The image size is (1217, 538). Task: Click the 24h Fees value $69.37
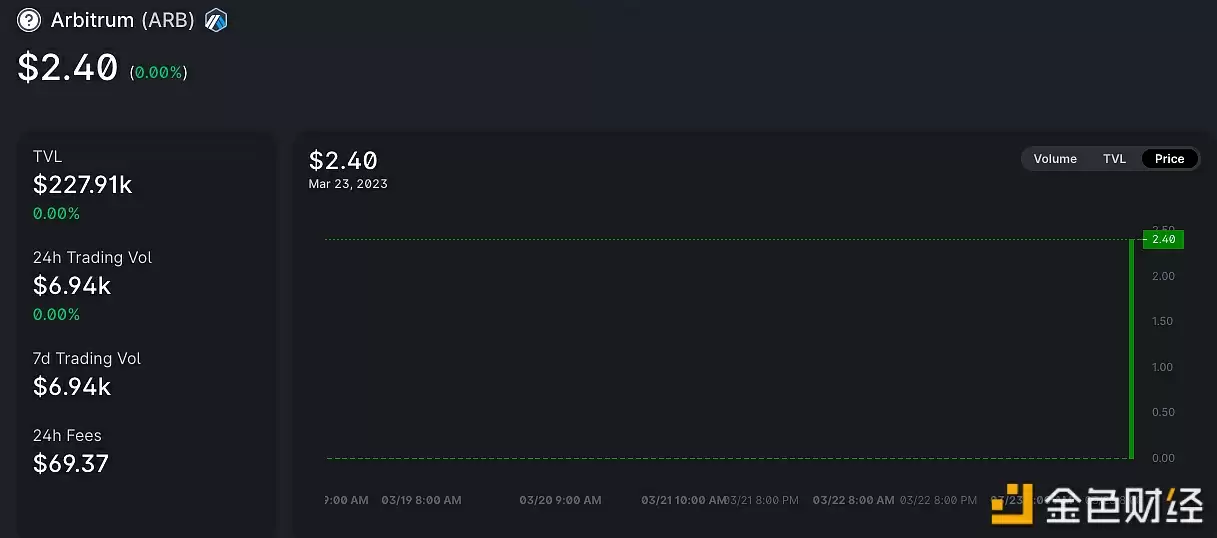tap(71, 464)
